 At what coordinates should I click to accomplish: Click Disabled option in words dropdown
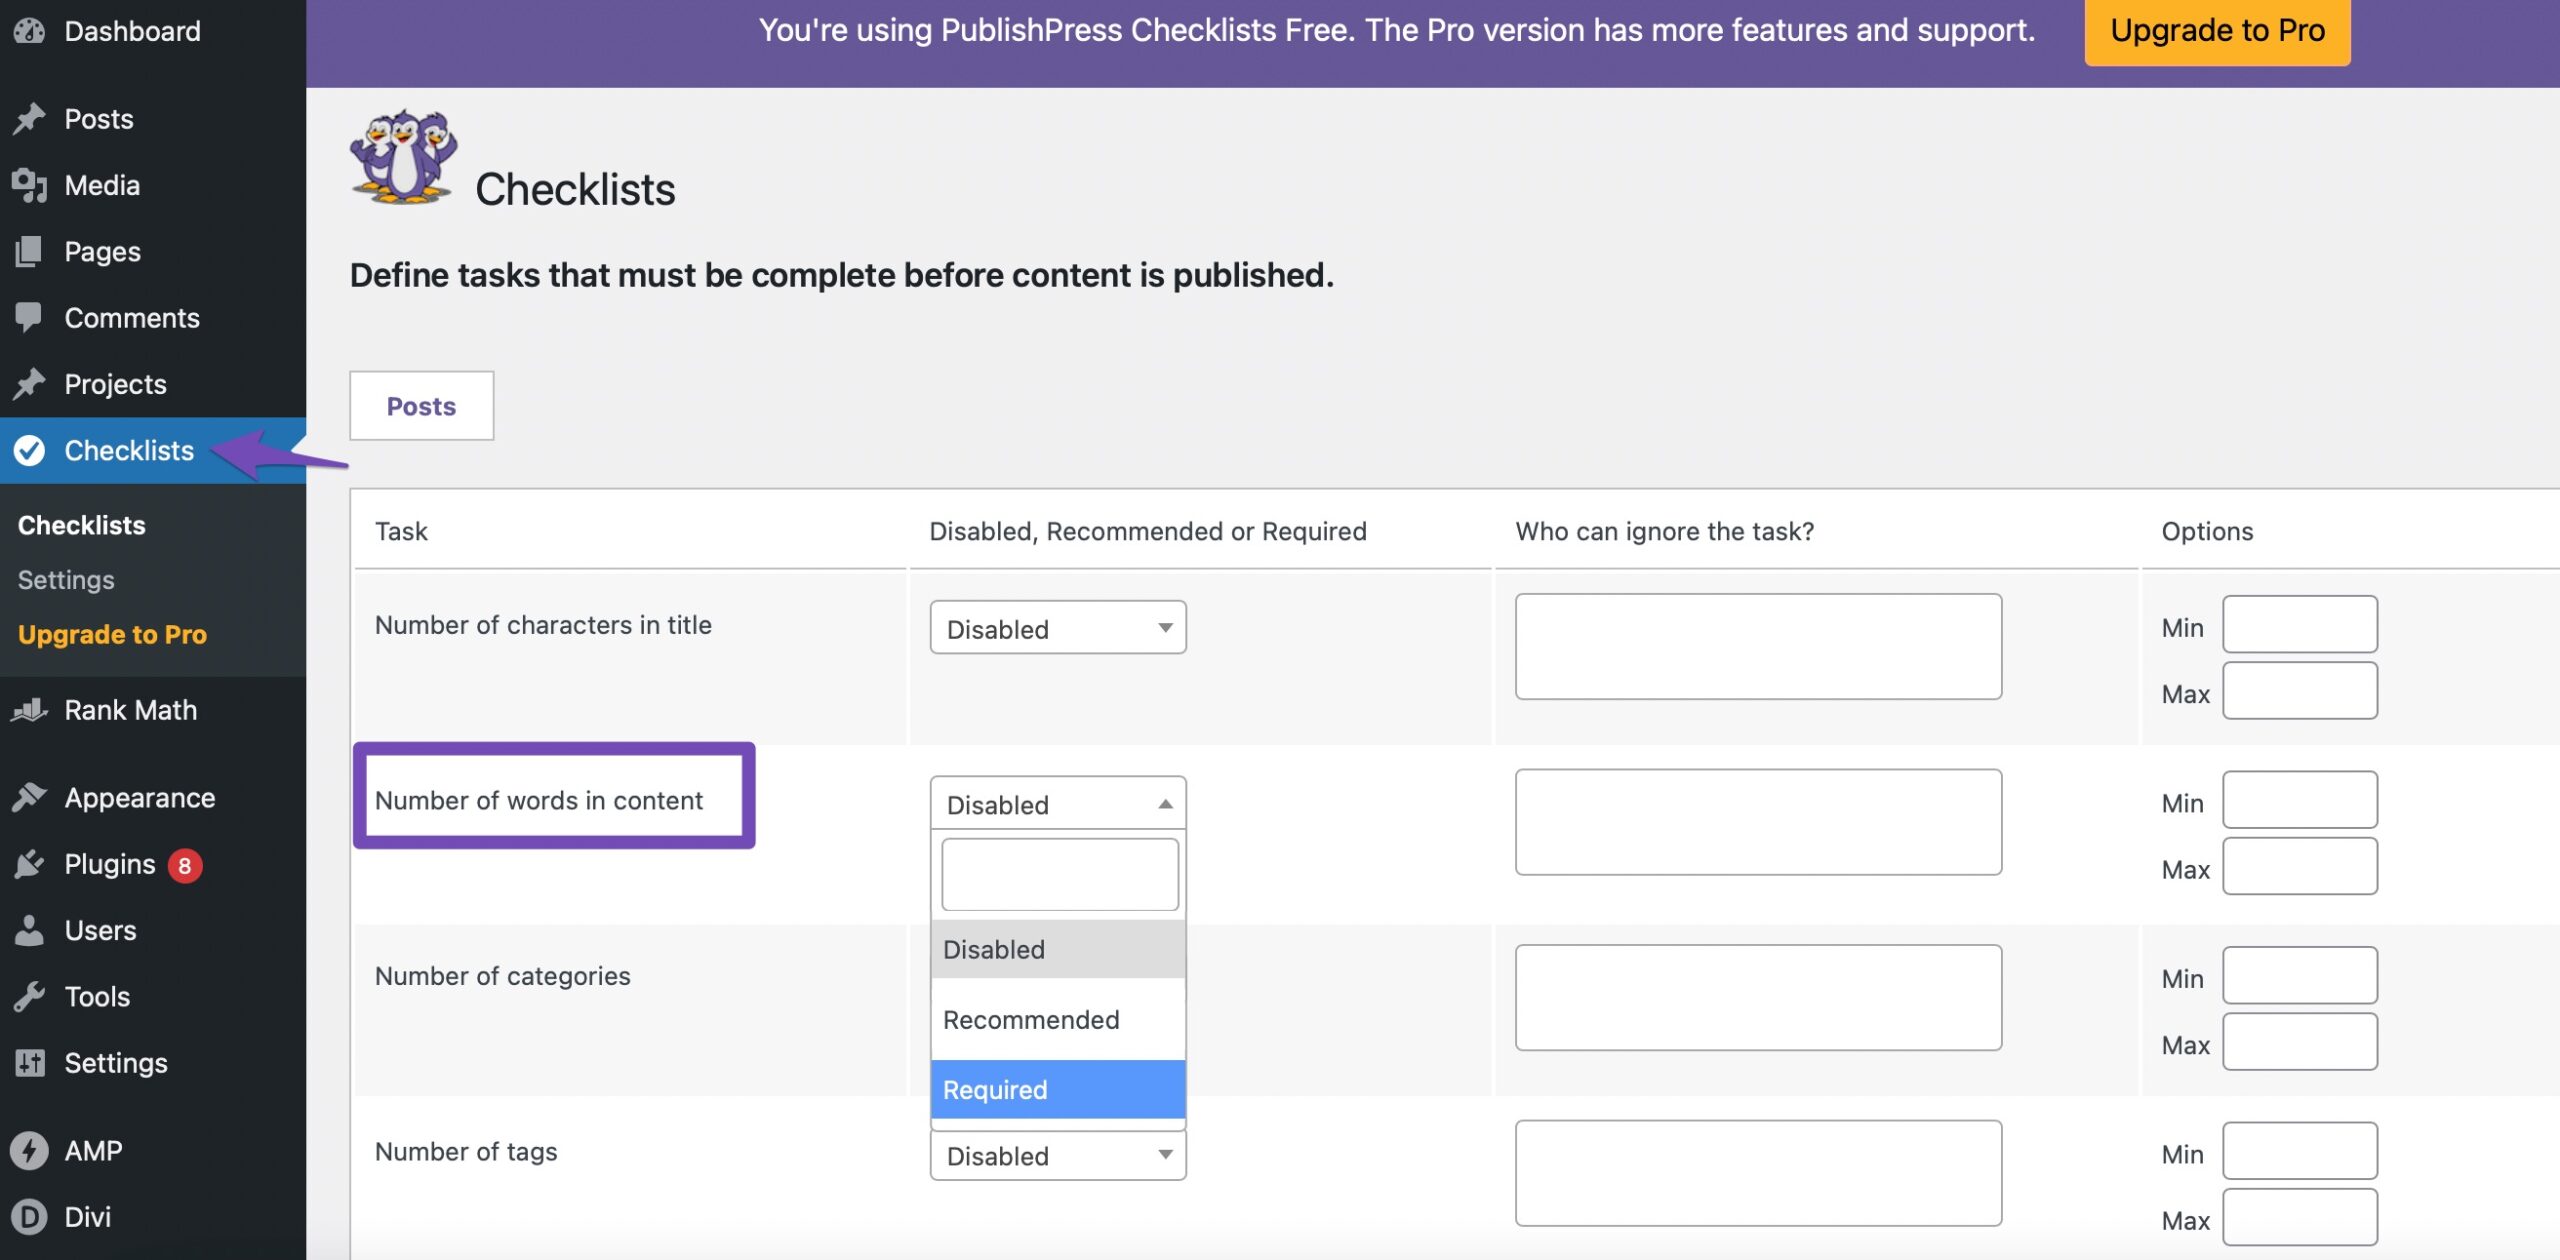click(x=1056, y=948)
